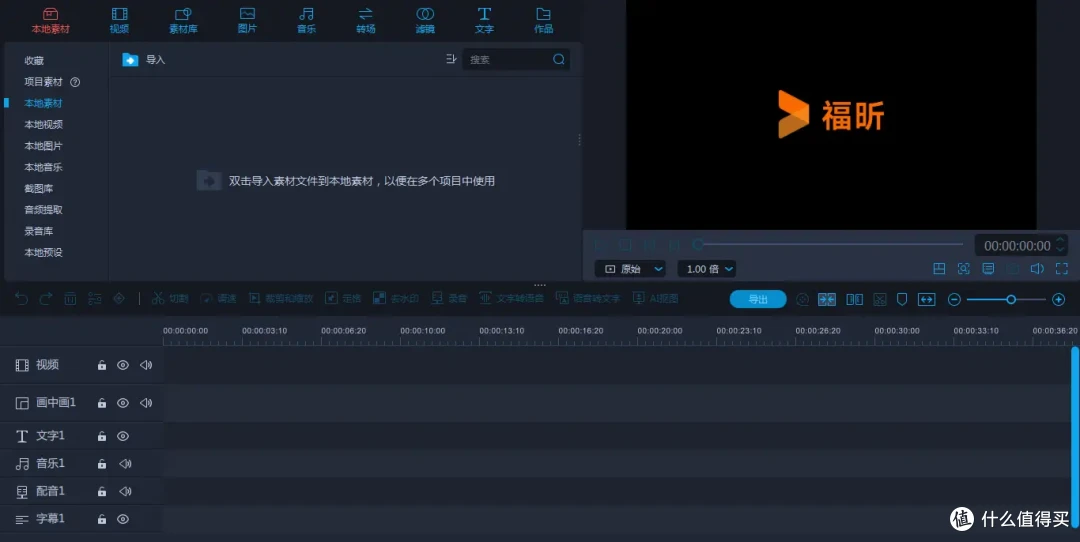Image resolution: width=1080 pixels, height=542 pixels.
Task: Click the help icon beside 项目素材
Action: tap(75, 82)
